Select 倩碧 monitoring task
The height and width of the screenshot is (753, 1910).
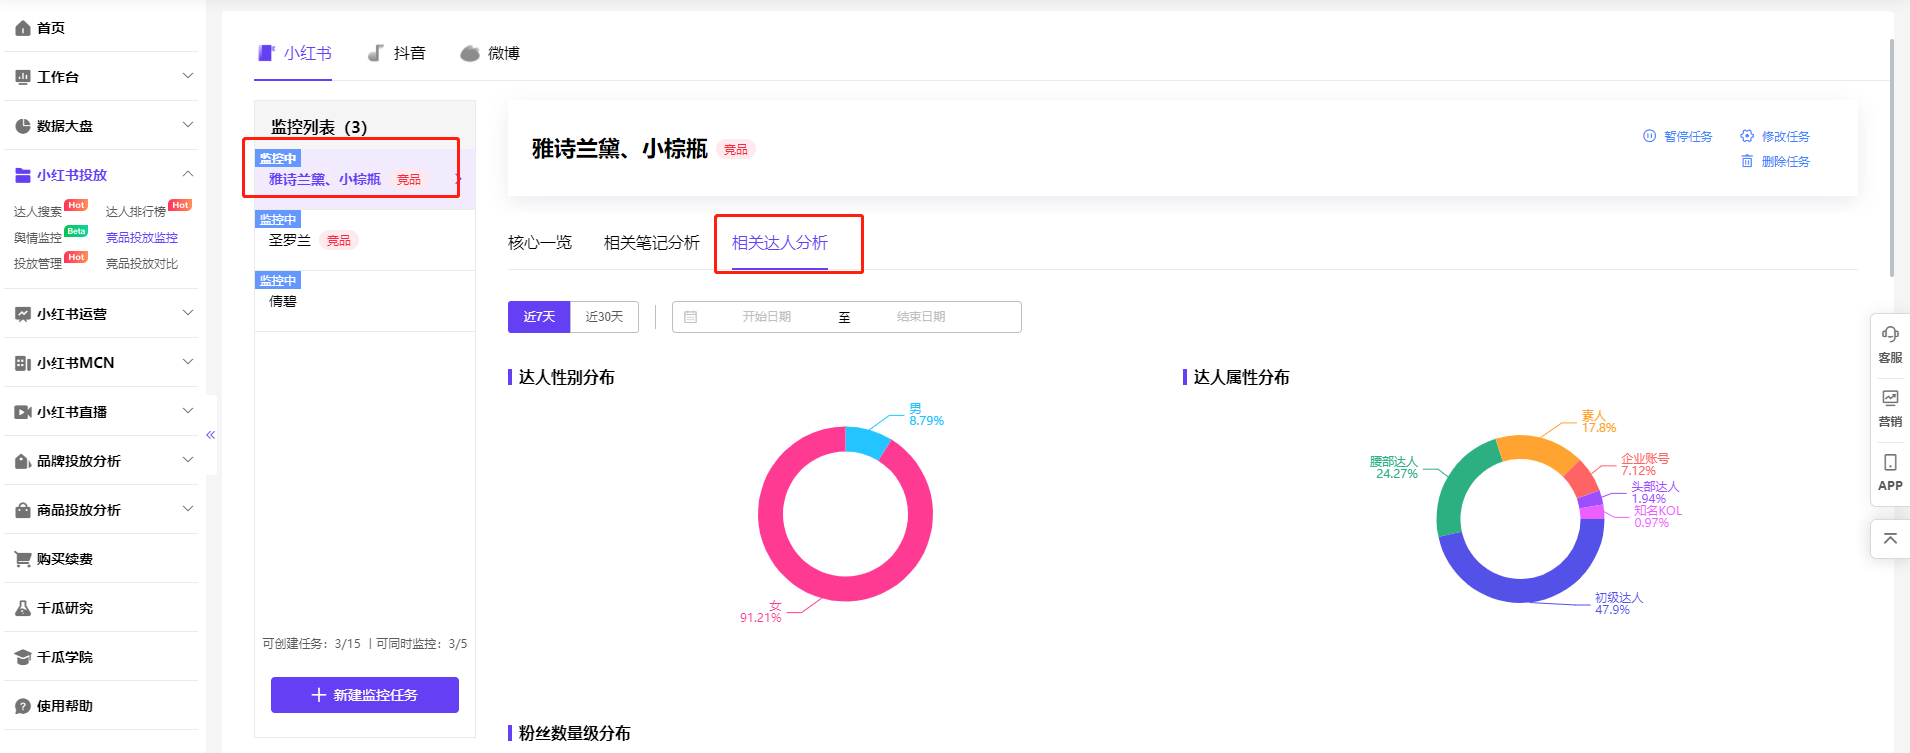coord(365,301)
